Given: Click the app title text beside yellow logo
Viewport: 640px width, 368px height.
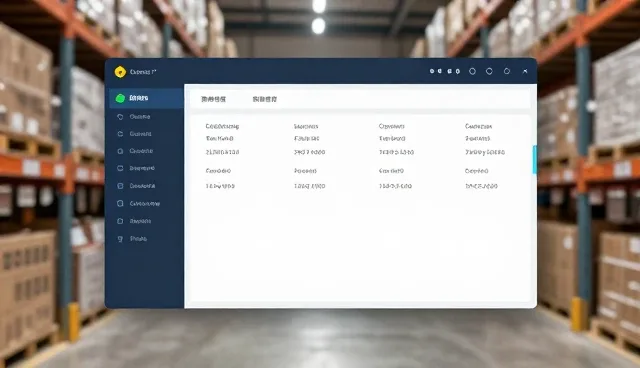Looking at the screenshot, I should coord(143,72).
